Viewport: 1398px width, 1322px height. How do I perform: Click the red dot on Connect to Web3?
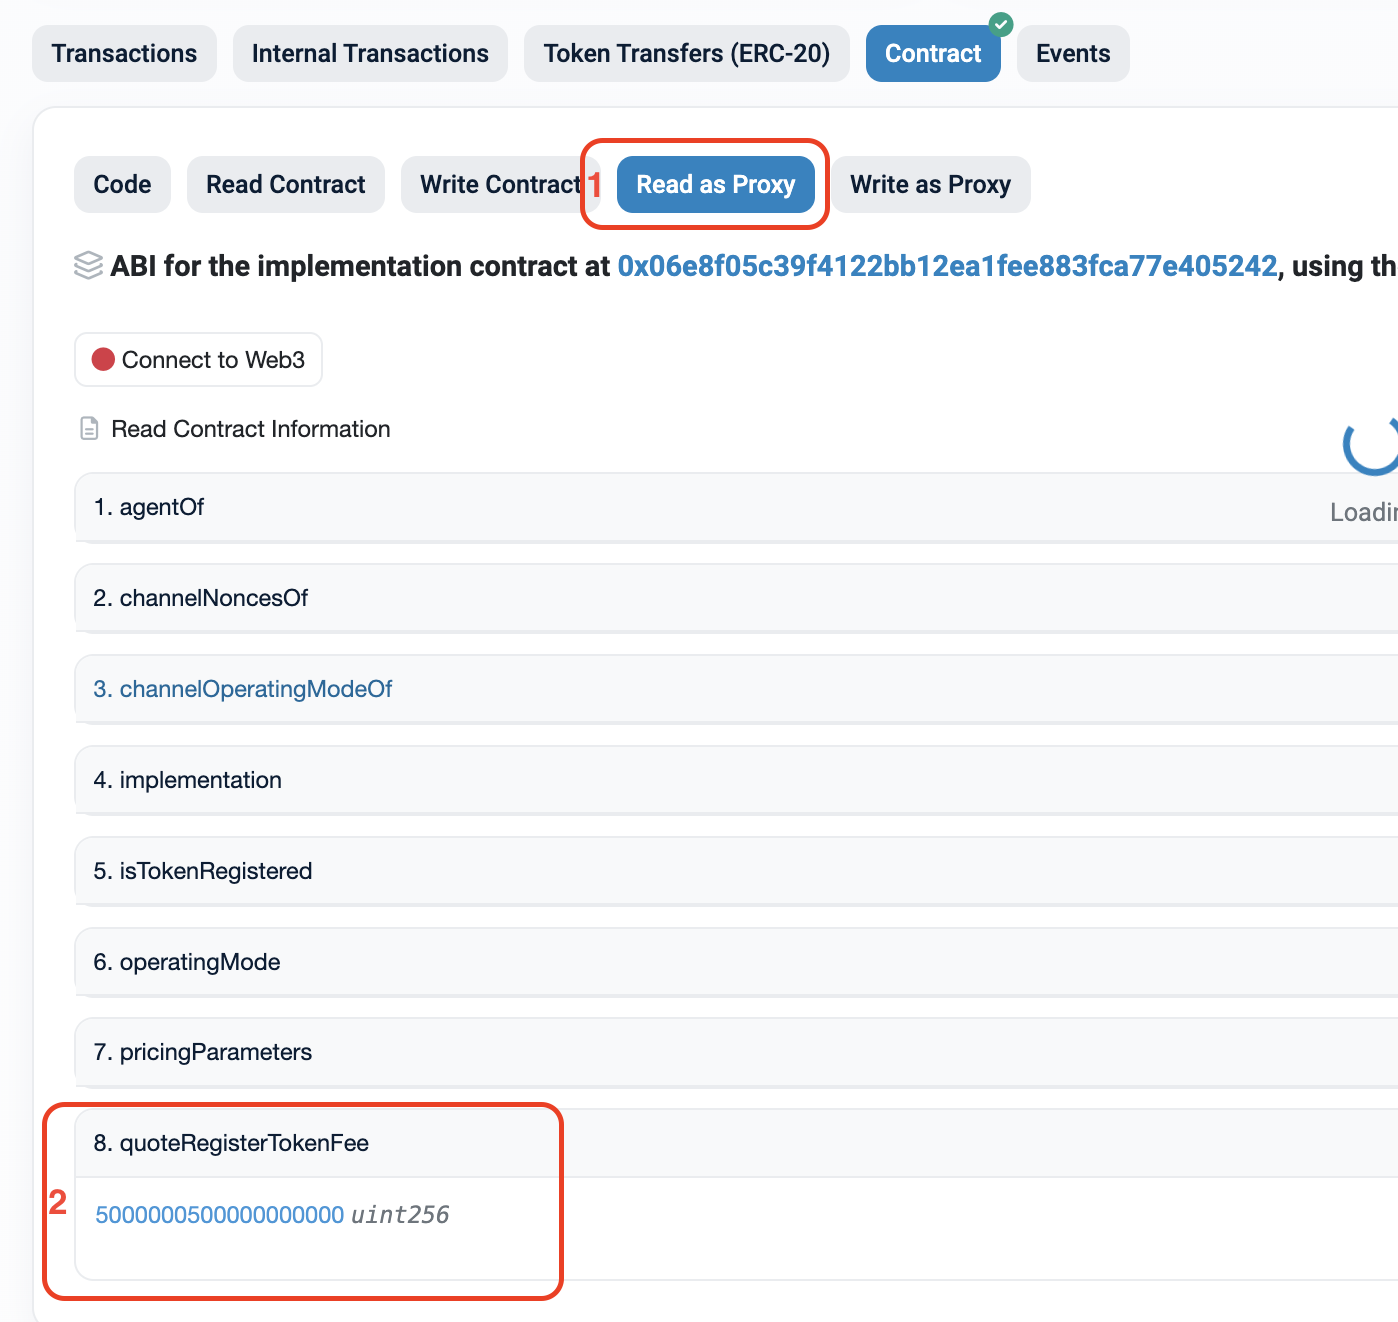[103, 360]
